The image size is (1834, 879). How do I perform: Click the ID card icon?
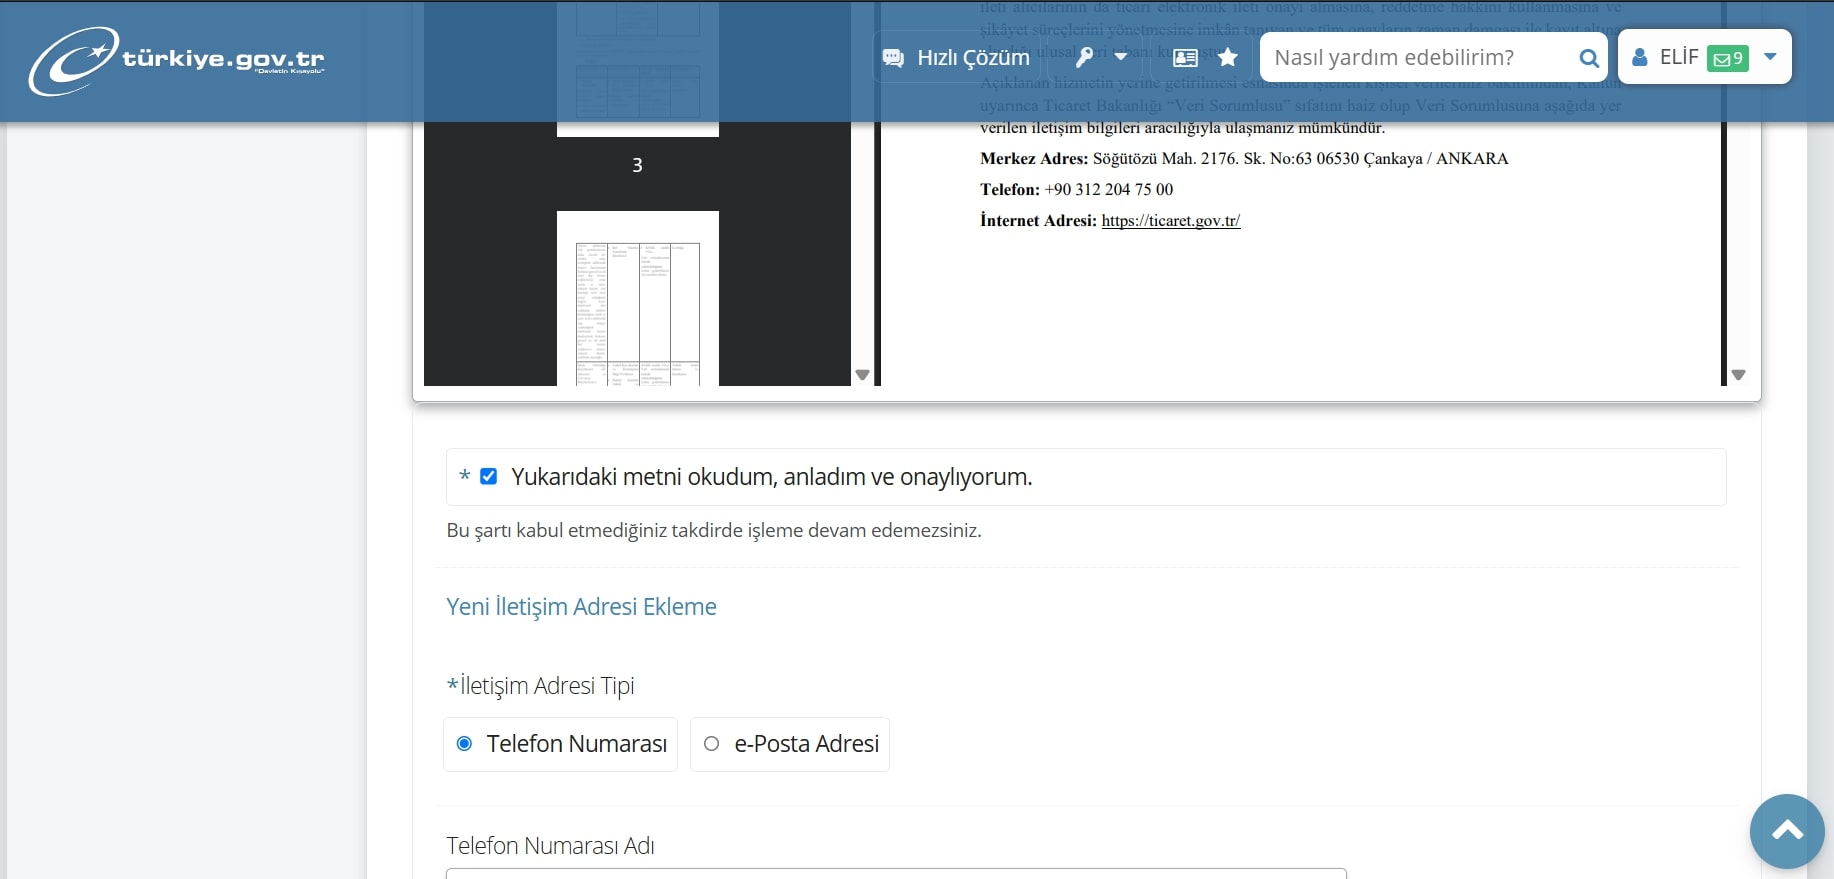click(x=1185, y=58)
